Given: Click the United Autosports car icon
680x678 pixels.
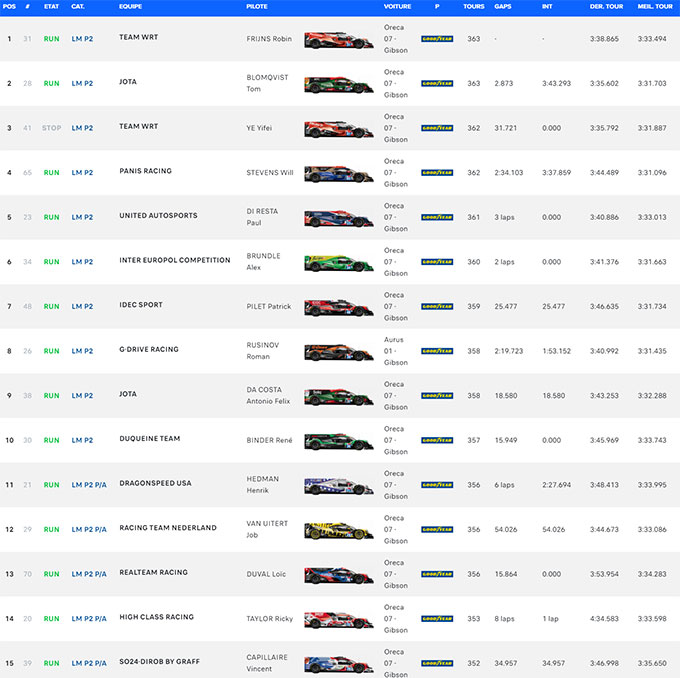Looking at the screenshot, I should (338, 218).
